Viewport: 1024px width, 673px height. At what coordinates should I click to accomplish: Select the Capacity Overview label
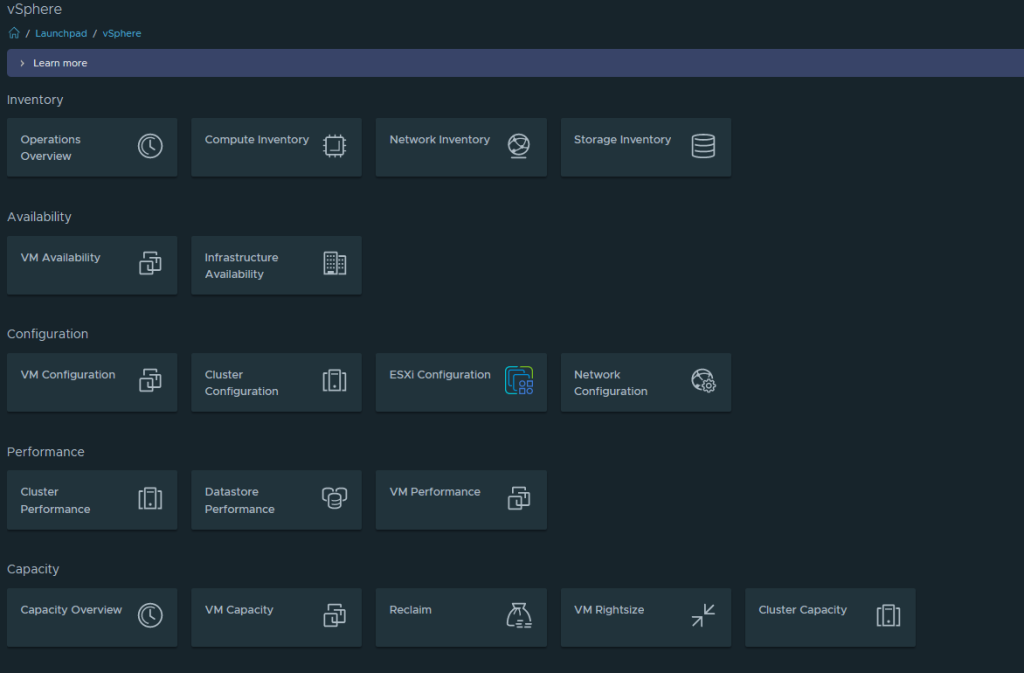pyautogui.click(x=71, y=610)
